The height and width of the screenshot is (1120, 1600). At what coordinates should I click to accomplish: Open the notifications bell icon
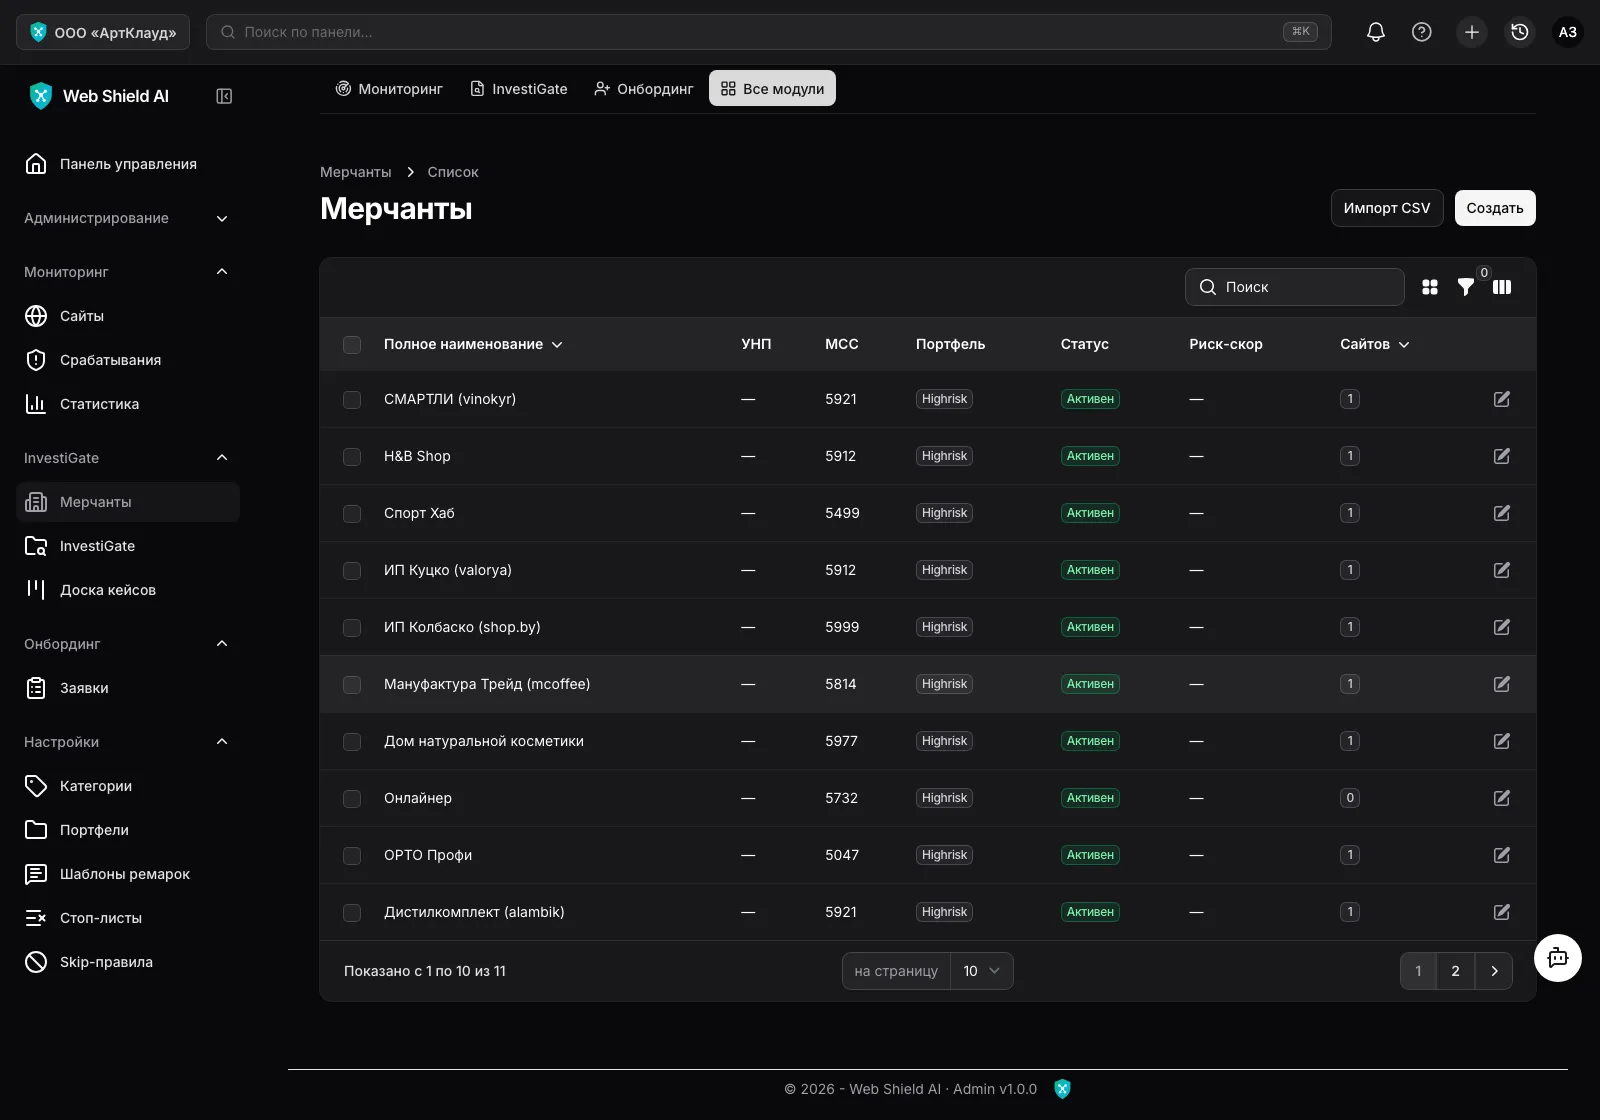[1376, 32]
